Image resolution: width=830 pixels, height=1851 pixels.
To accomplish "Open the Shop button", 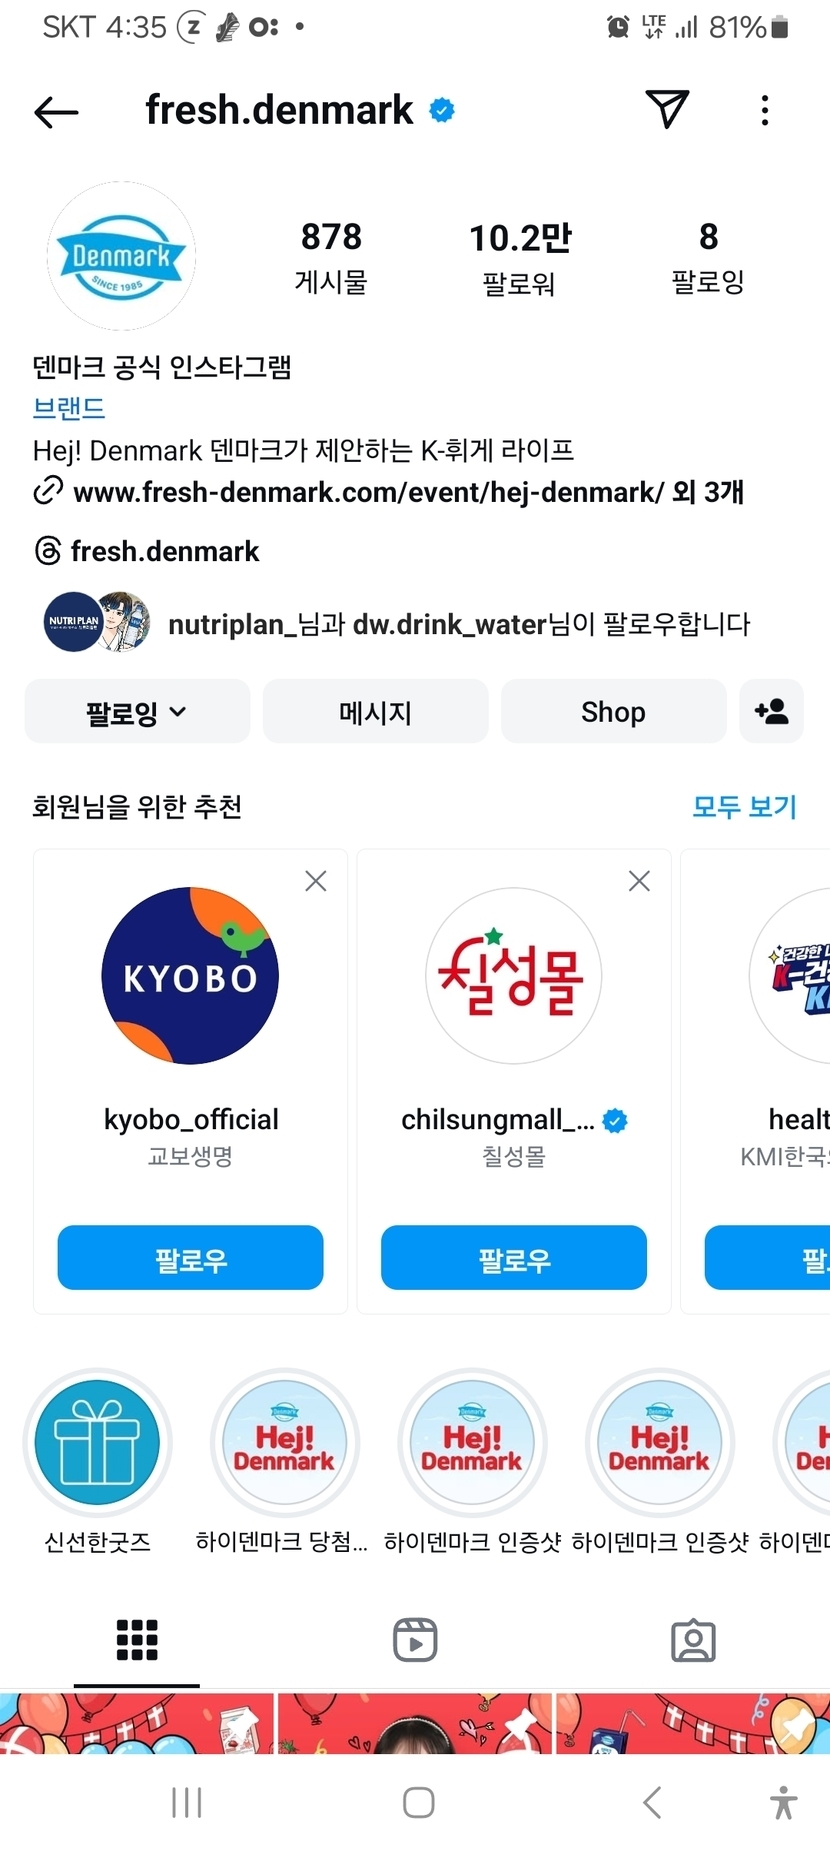I will click(613, 712).
